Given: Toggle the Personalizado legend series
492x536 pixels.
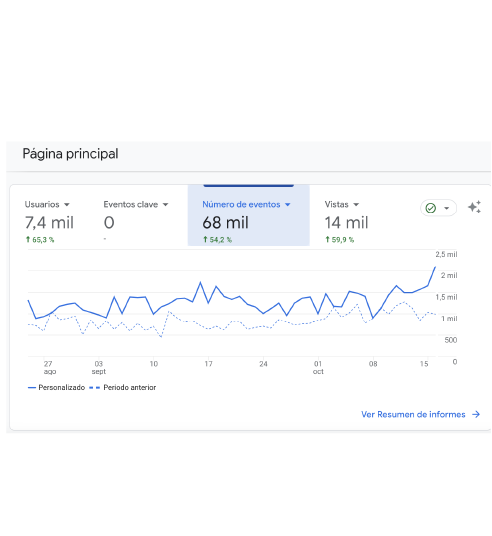Looking at the screenshot, I should pos(56,388).
